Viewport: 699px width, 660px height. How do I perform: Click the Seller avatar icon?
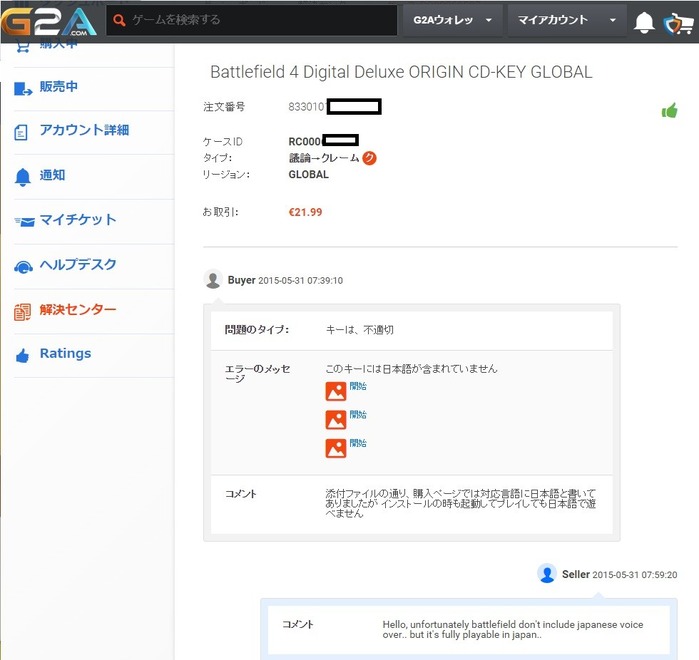pyautogui.click(x=547, y=573)
